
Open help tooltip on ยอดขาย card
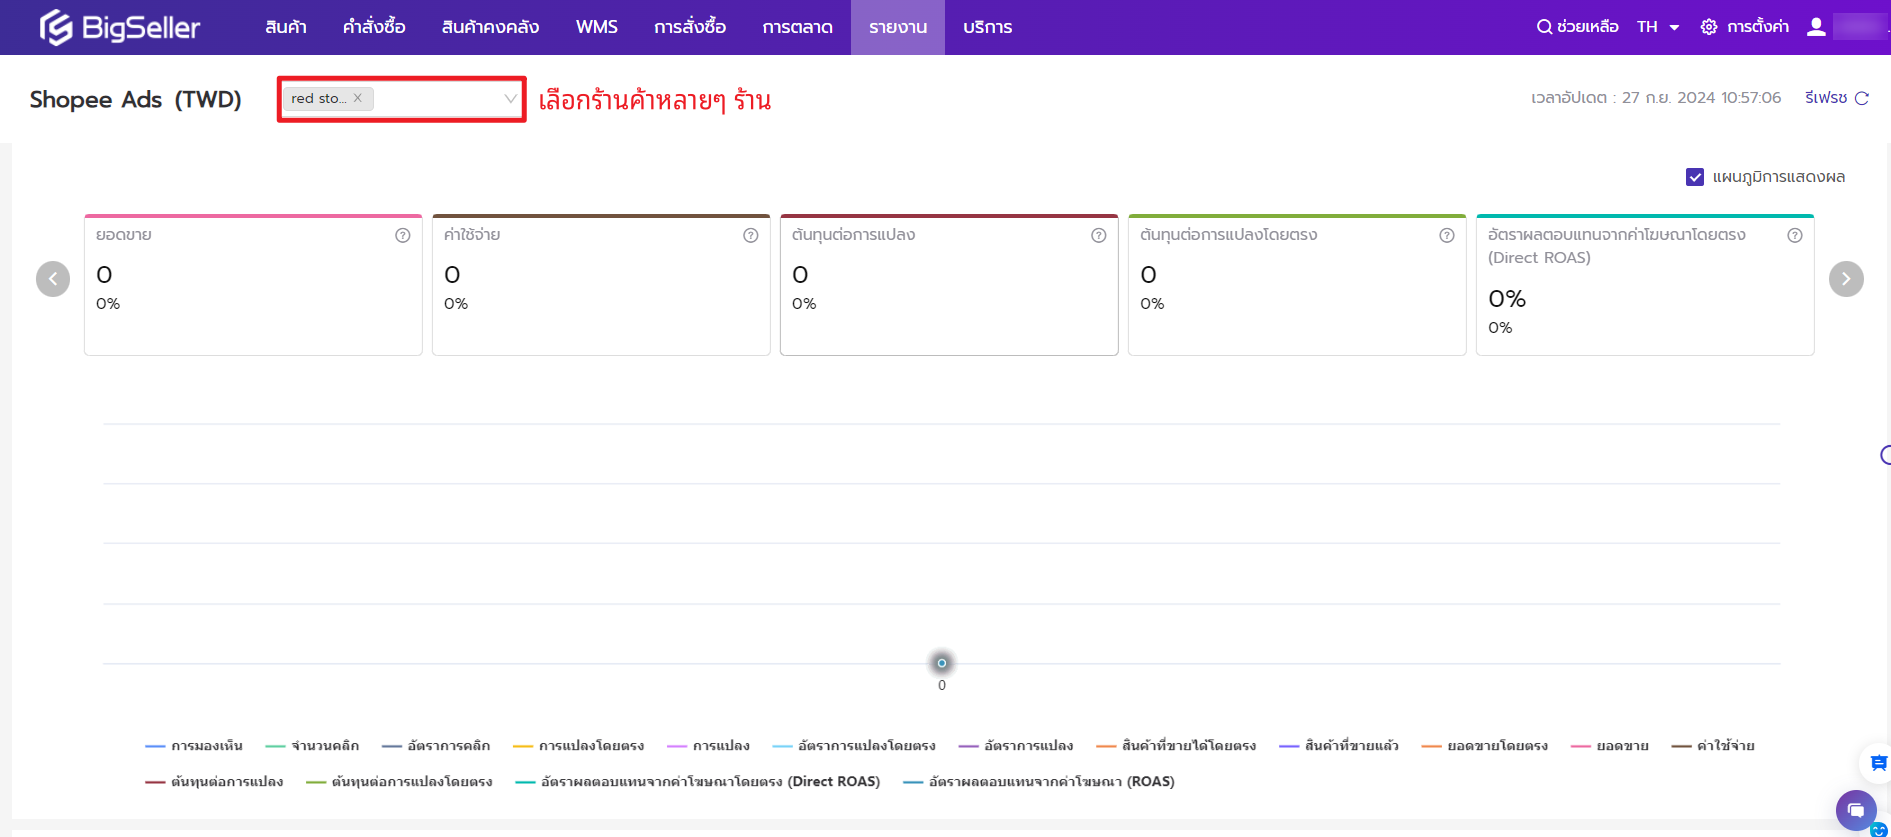point(403,236)
